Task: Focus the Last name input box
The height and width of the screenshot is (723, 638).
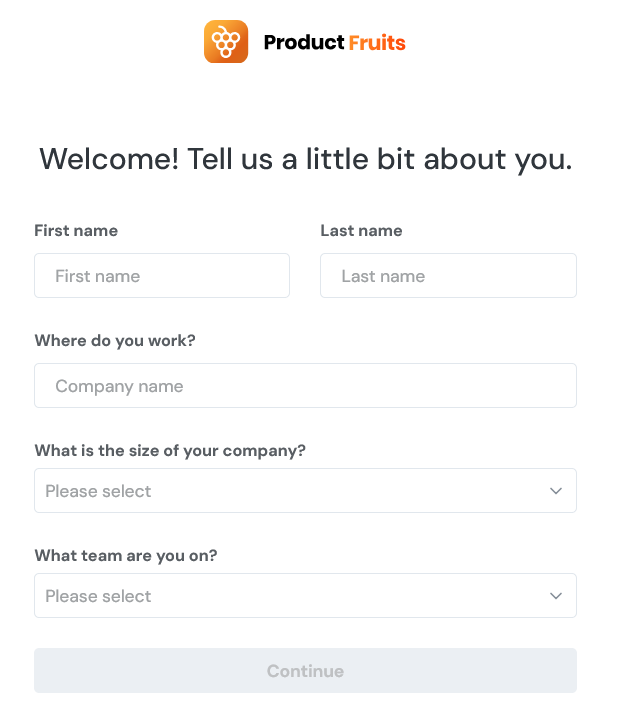Action: coord(448,275)
